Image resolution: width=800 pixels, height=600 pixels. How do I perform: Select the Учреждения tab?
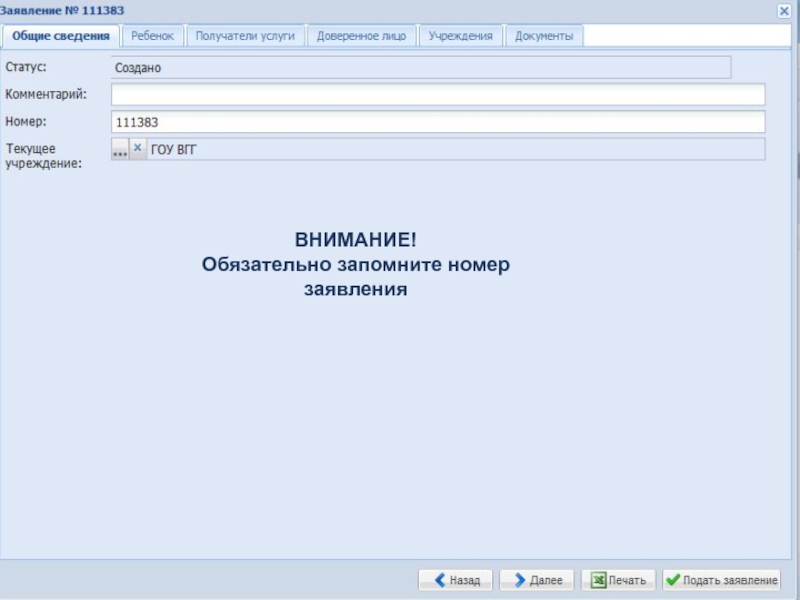(460, 36)
